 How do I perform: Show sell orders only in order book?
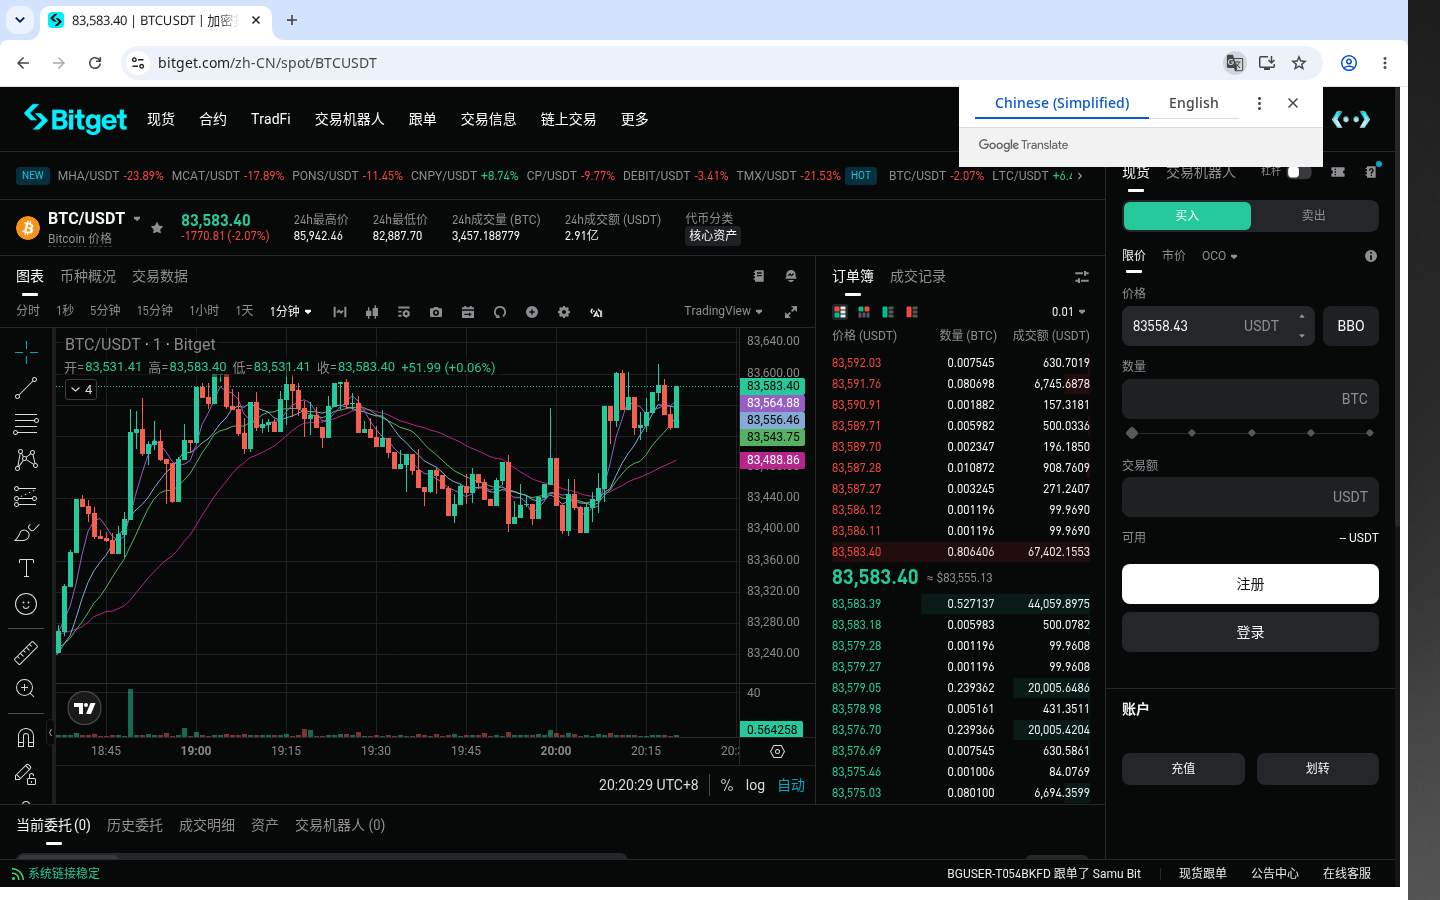pyautogui.click(x=912, y=312)
